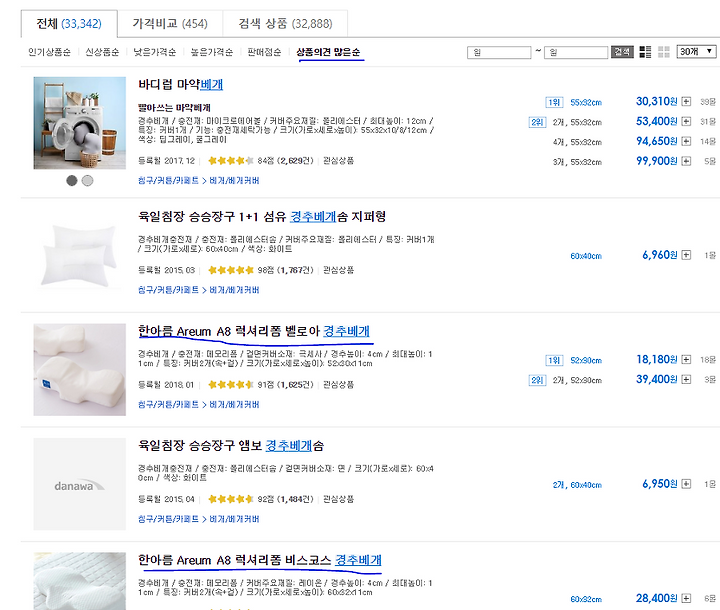The image size is (720, 610).
Task: Click the 벨로아 경추베개 product thumbnail
Action: pos(79,370)
